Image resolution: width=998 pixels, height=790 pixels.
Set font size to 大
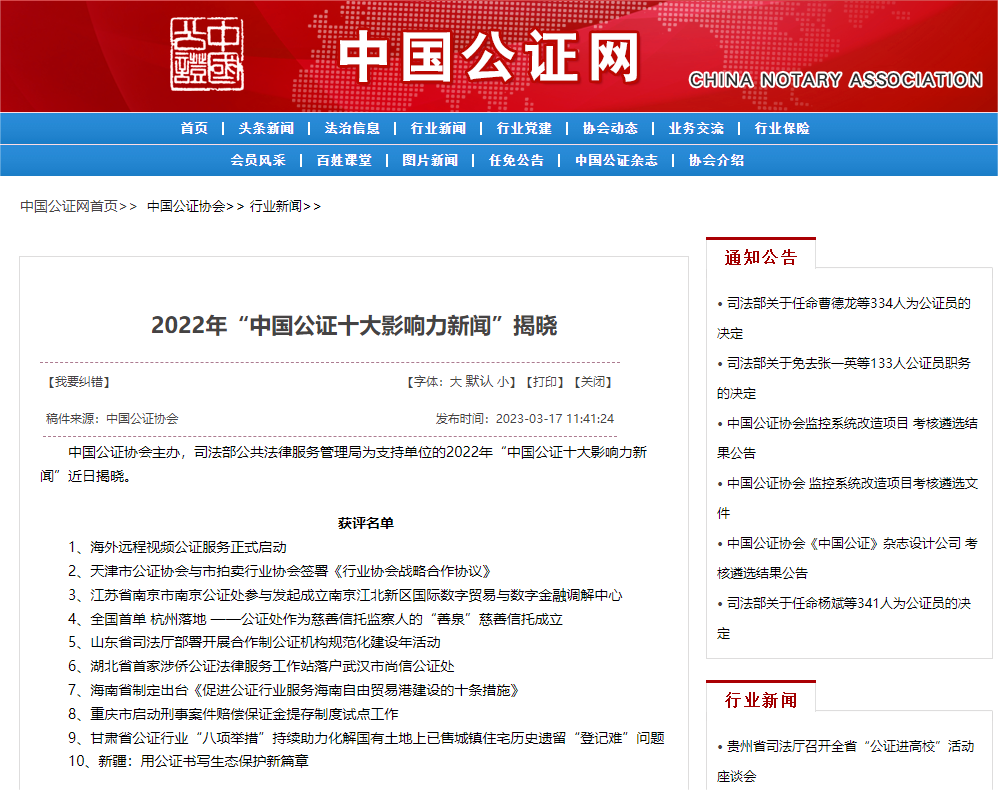click(456, 381)
